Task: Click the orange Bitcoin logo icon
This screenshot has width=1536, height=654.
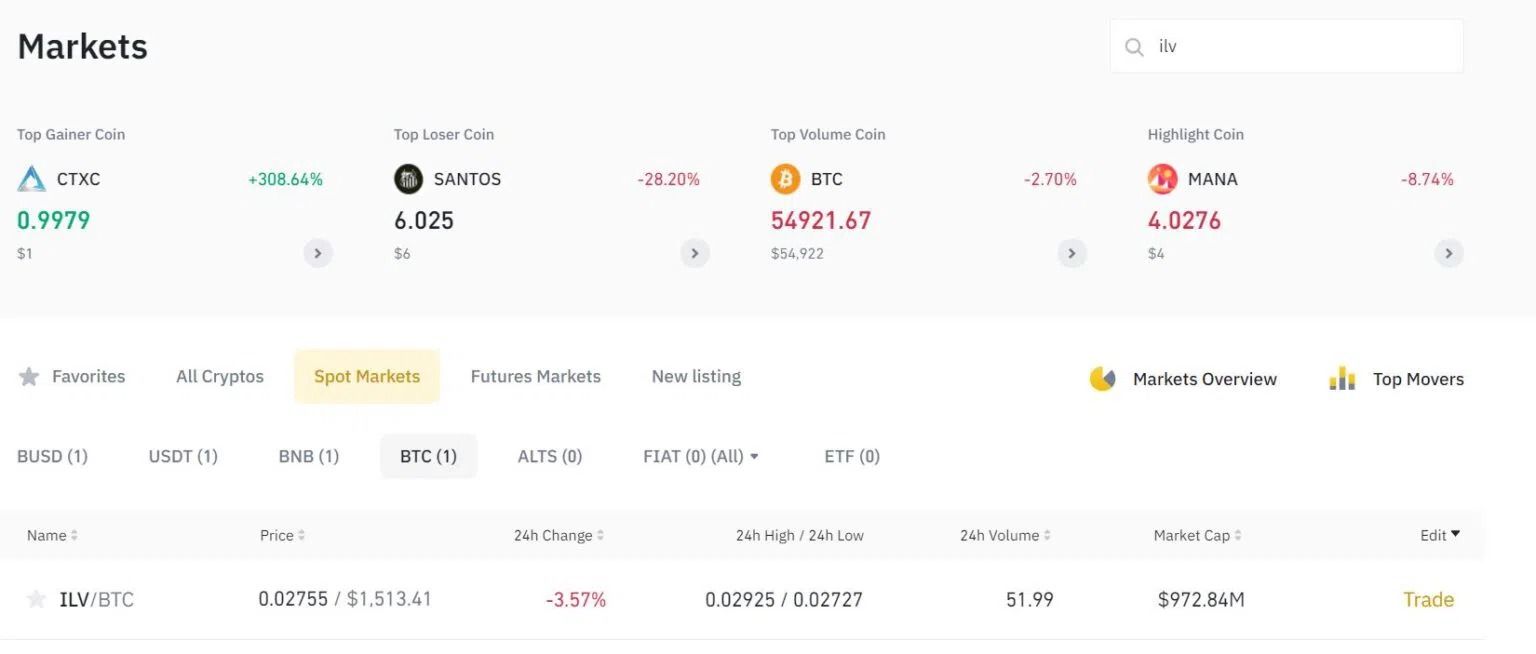Action: point(785,179)
